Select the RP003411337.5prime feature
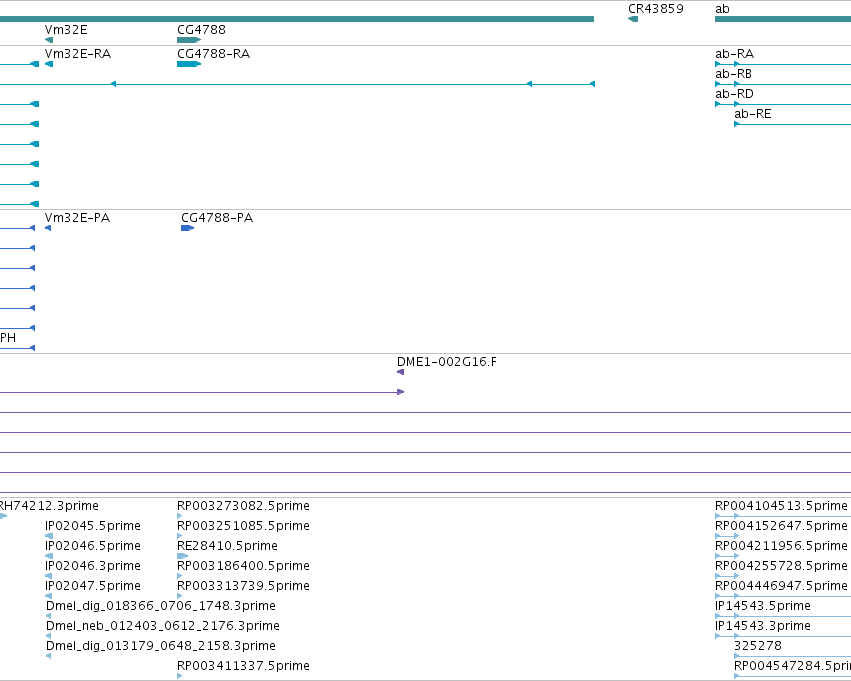Image resolution: width=851 pixels, height=681 pixels. (x=243, y=666)
